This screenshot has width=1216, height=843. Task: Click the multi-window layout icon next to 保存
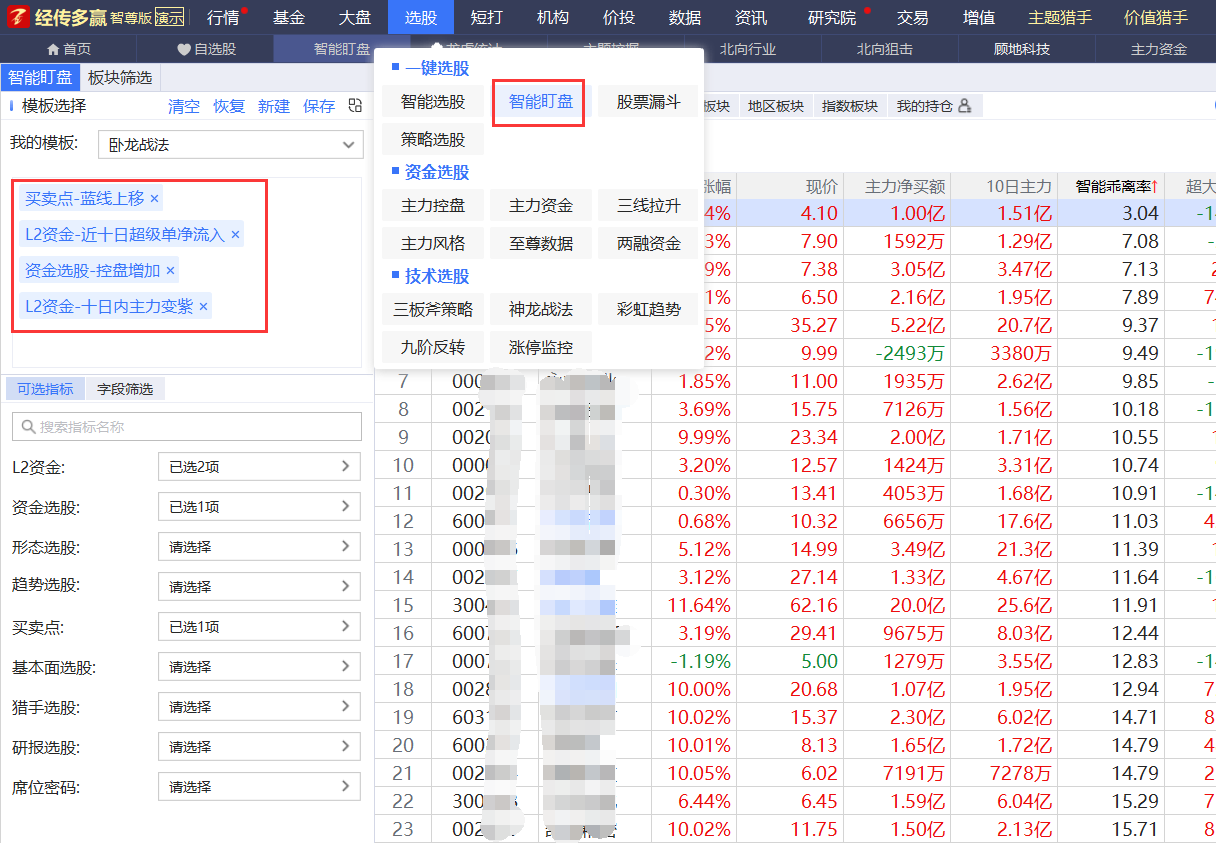[355, 106]
